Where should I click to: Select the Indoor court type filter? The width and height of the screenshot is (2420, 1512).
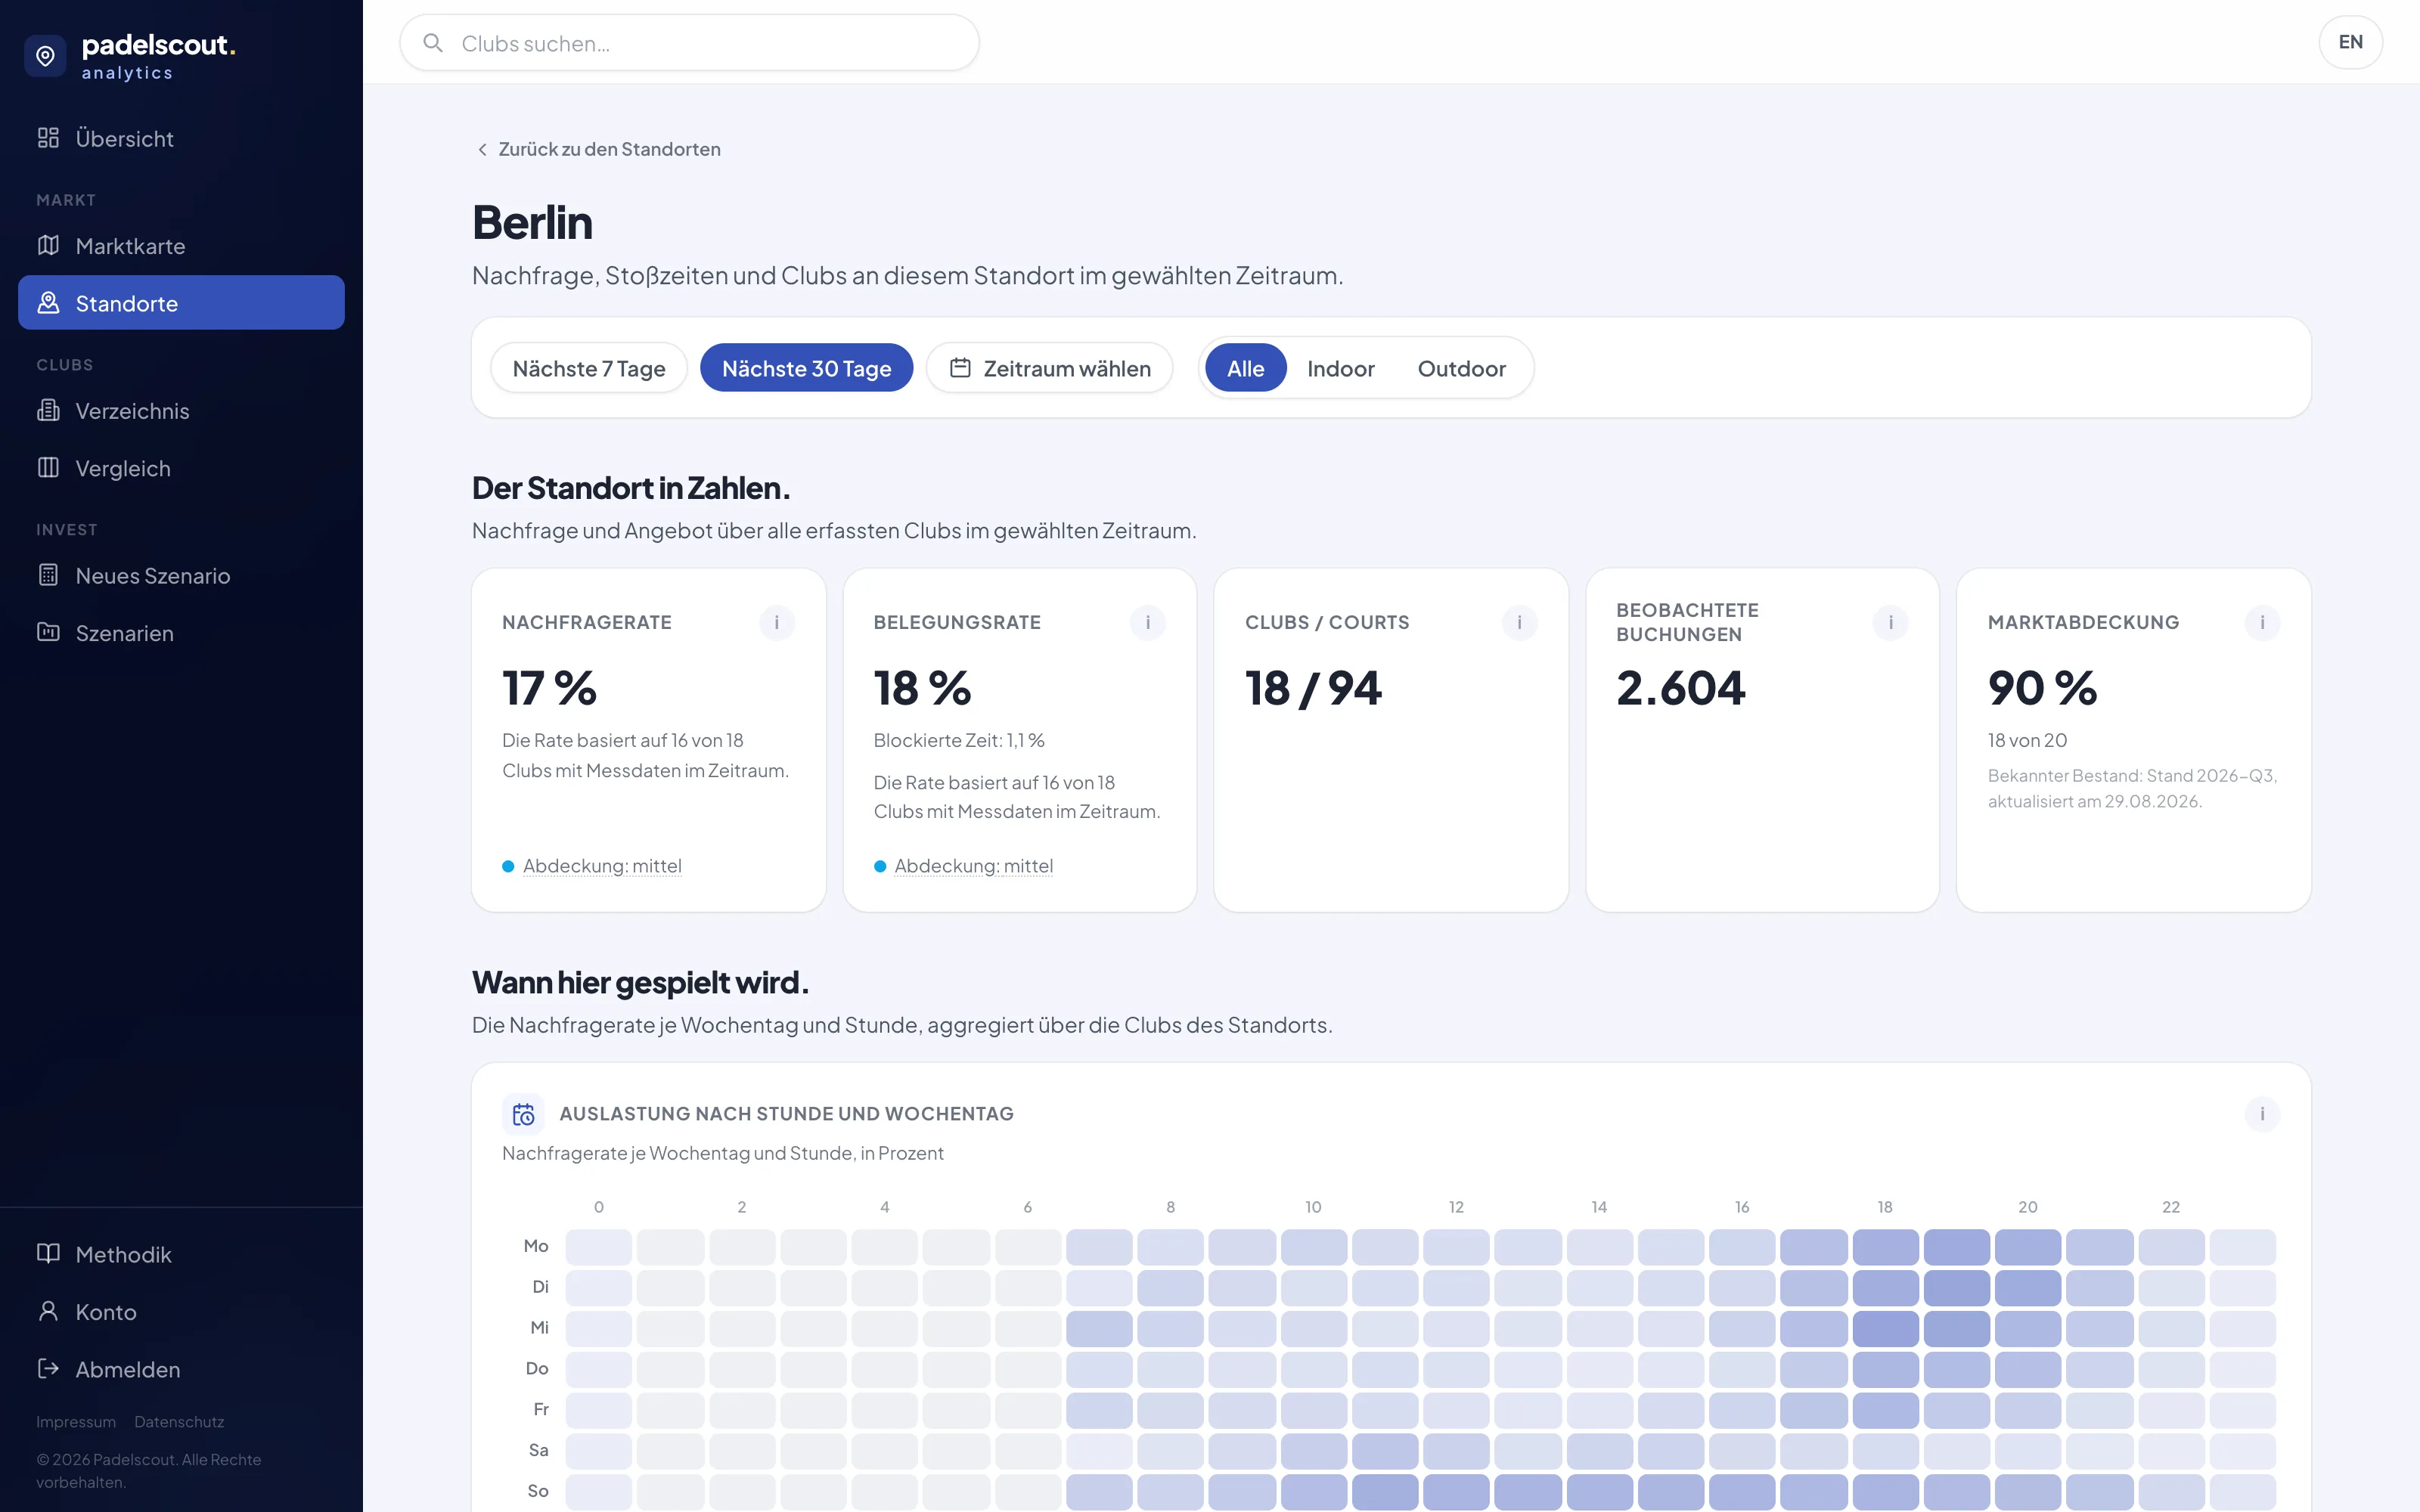[x=1341, y=368]
